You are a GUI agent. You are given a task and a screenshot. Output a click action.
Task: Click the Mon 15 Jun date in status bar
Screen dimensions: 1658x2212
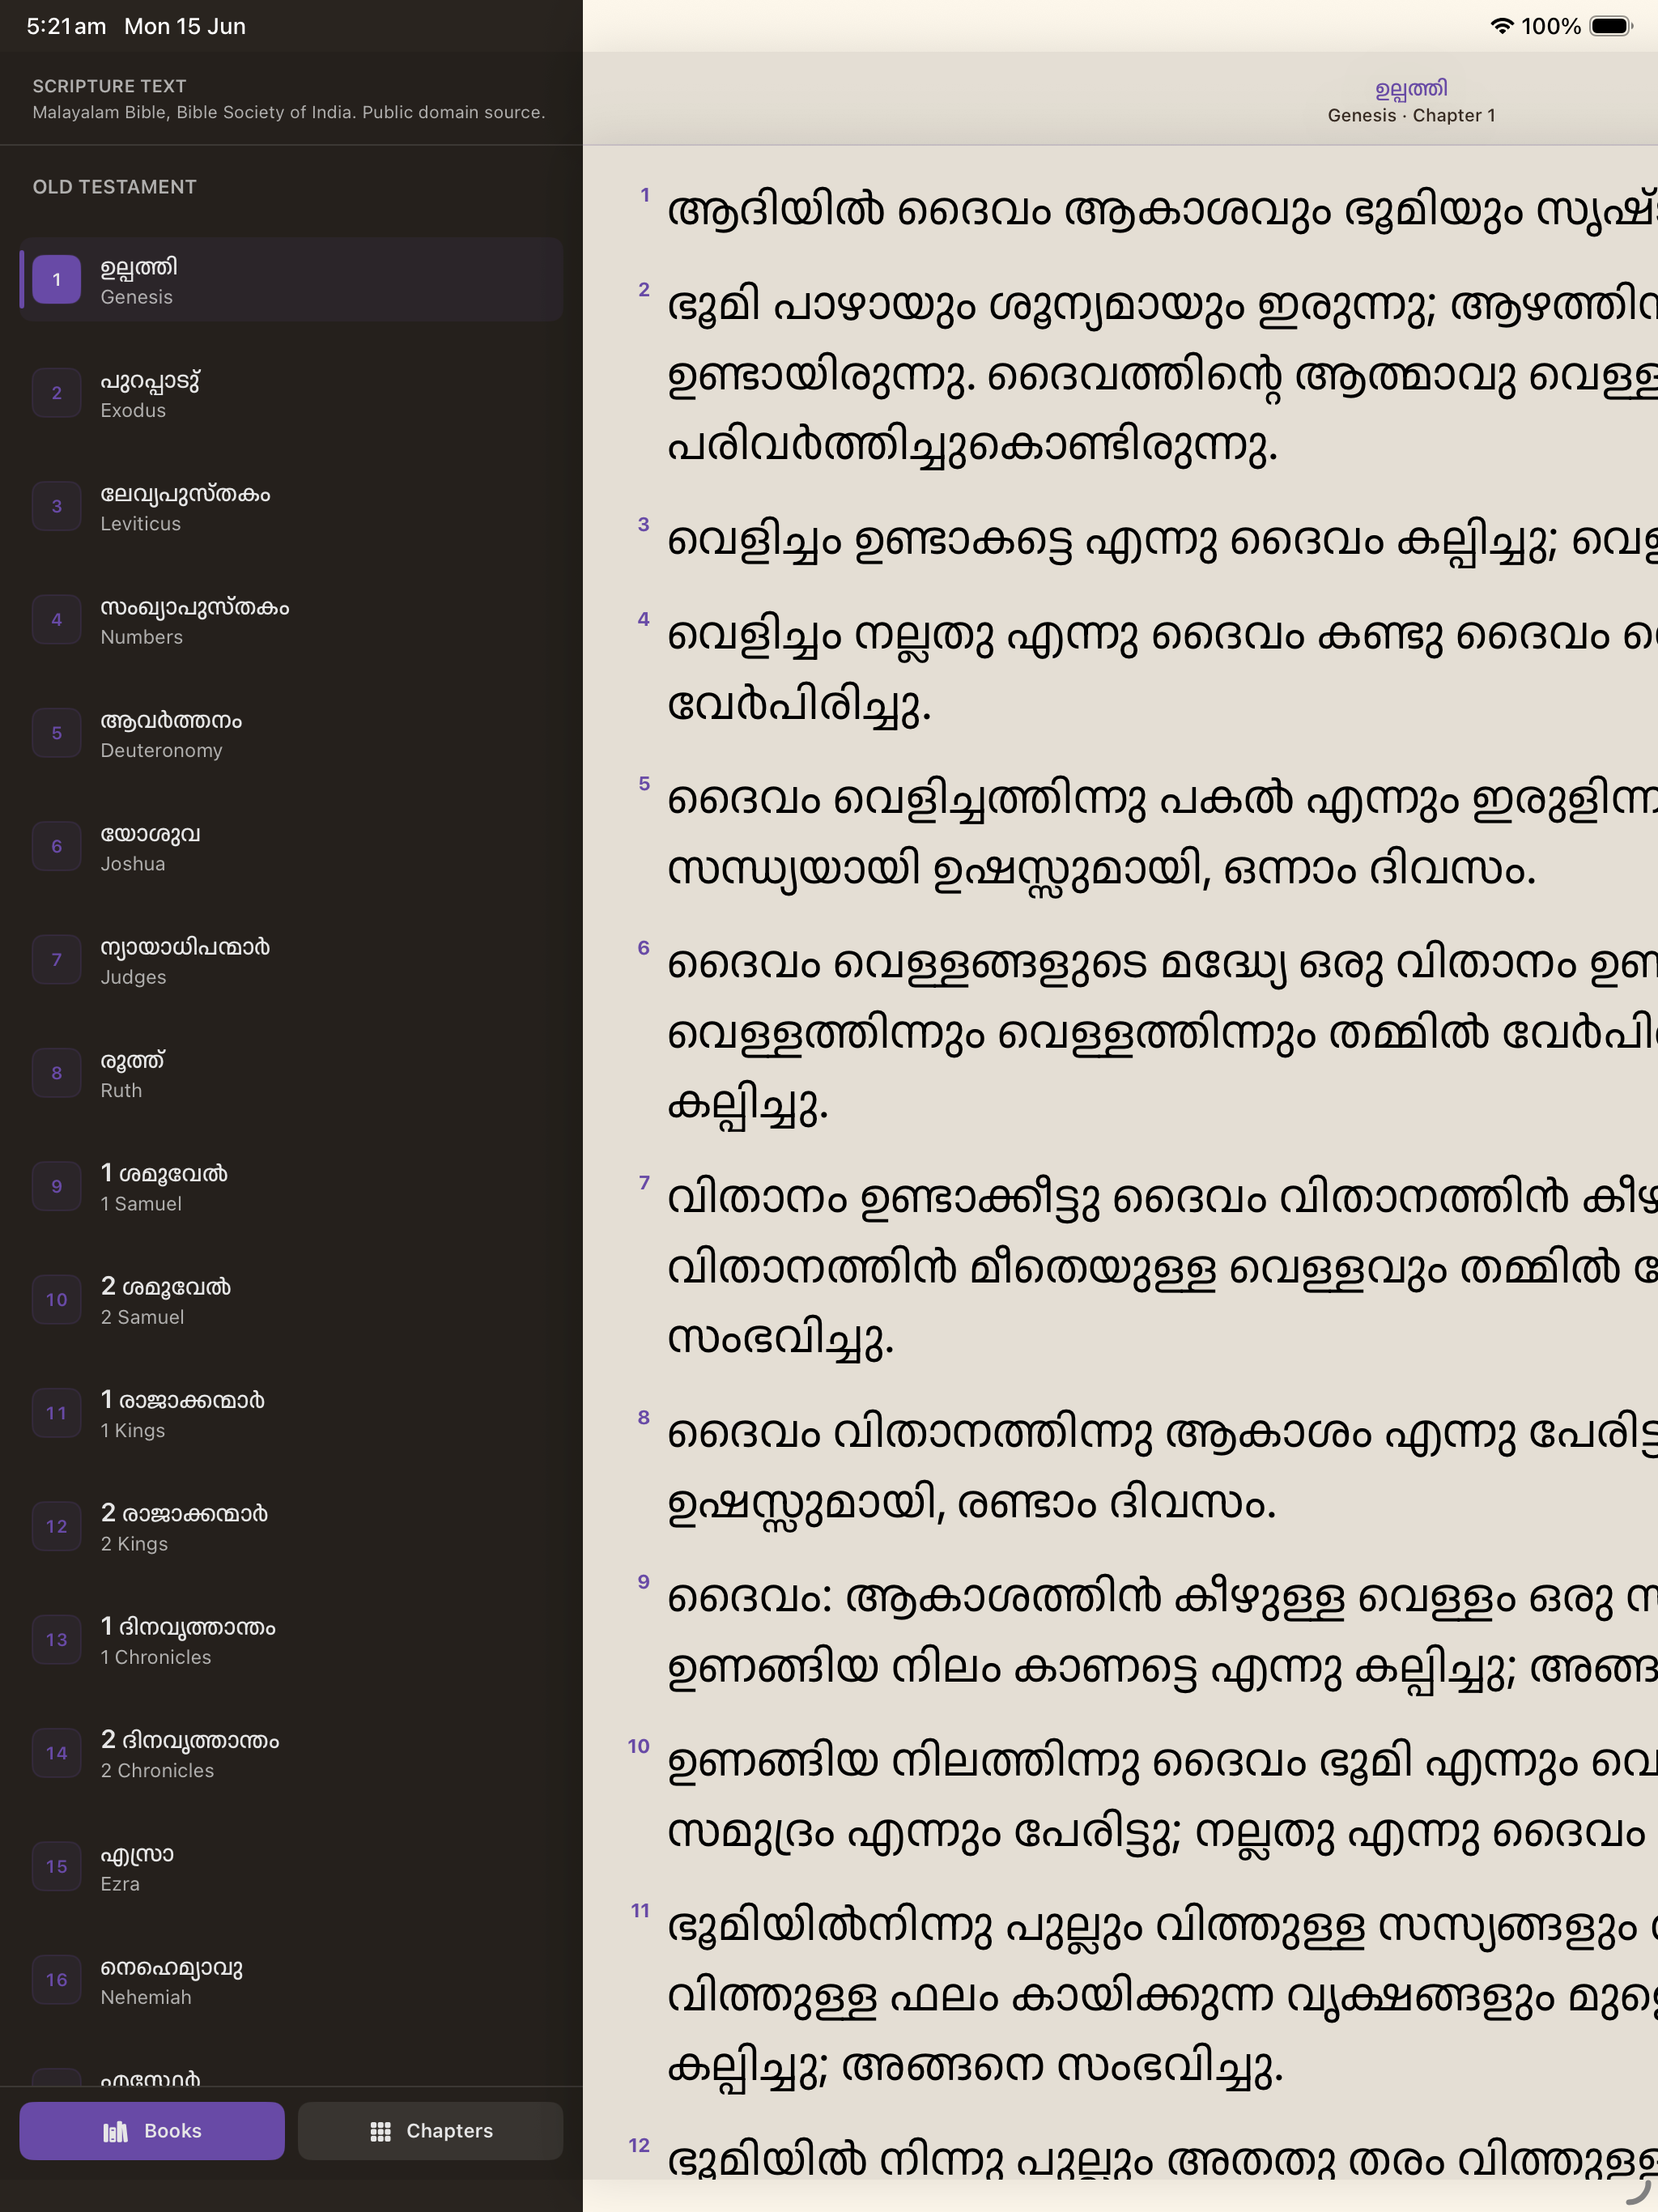coord(185,26)
